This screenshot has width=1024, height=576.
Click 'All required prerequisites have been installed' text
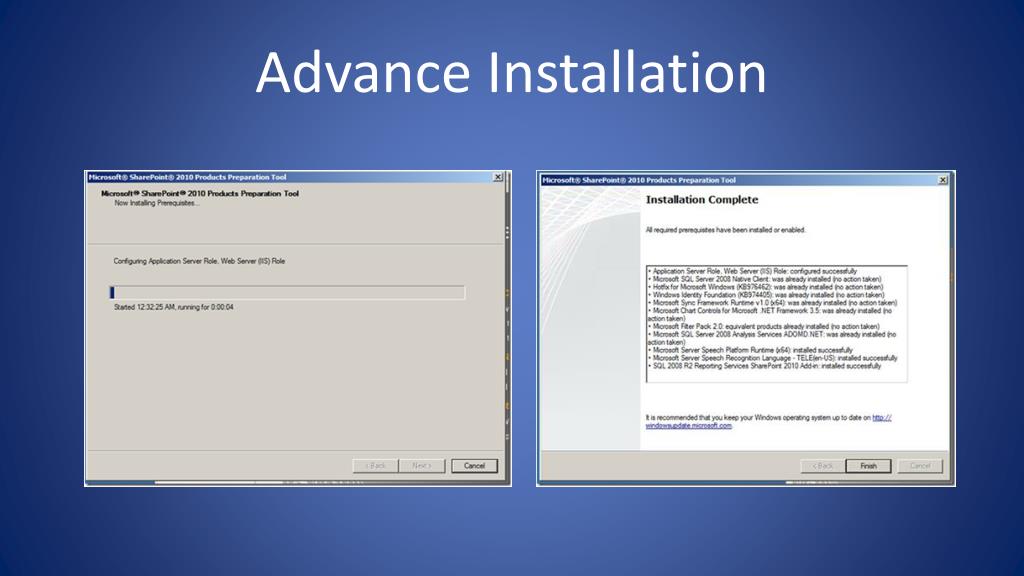click(x=726, y=230)
